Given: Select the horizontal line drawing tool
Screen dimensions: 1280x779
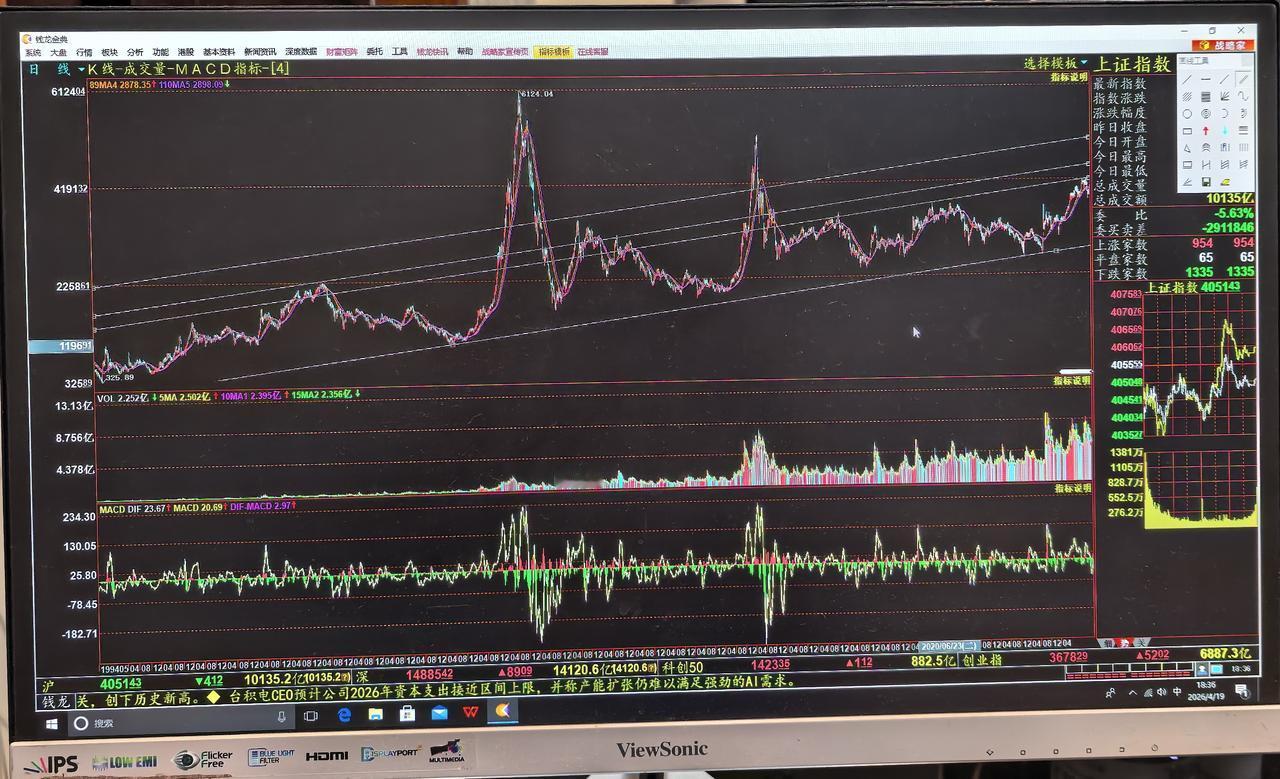Looking at the screenshot, I should click(1206, 79).
